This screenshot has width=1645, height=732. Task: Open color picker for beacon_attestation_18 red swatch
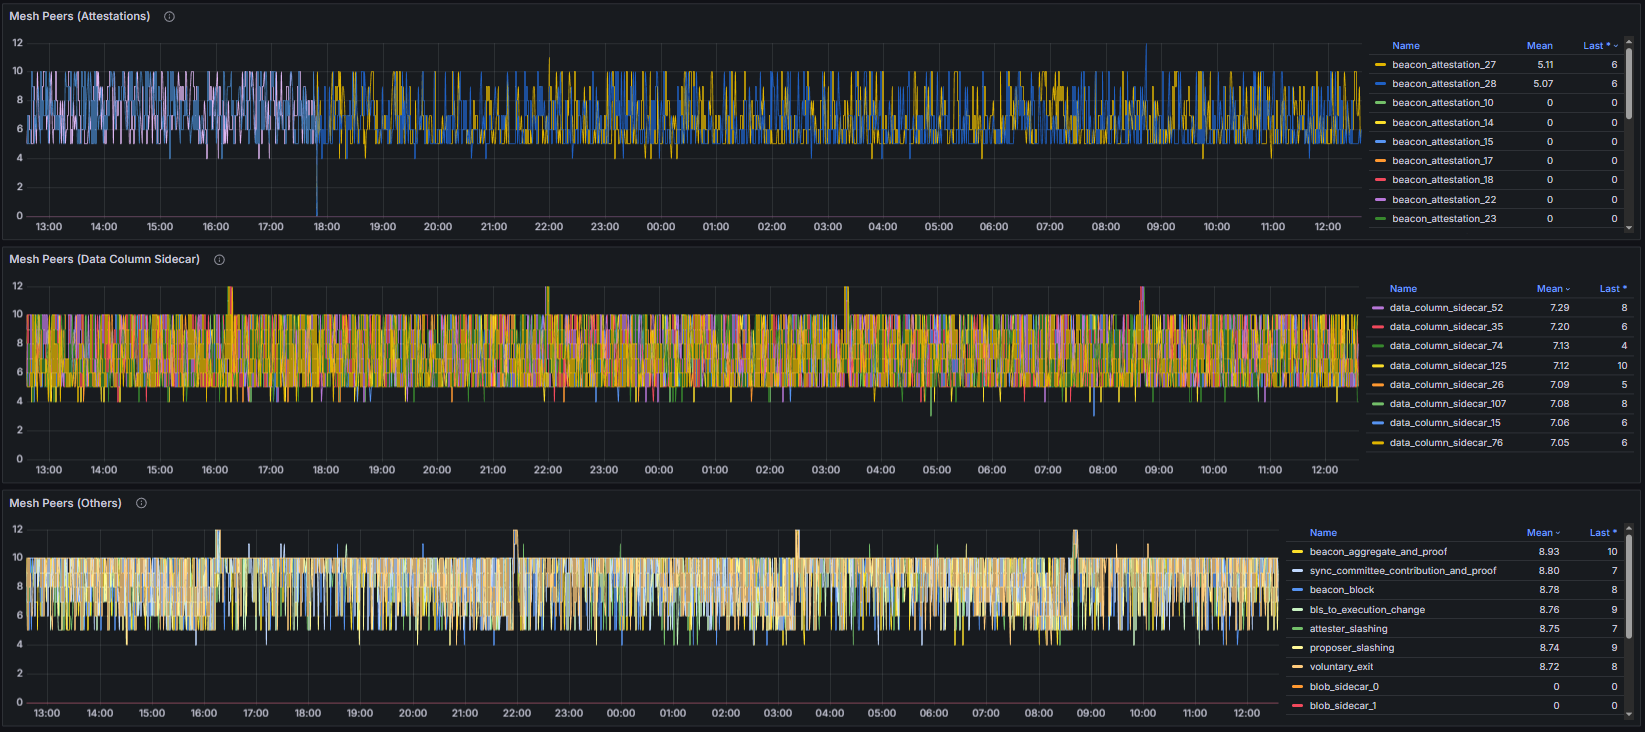pyautogui.click(x=1380, y=180)
